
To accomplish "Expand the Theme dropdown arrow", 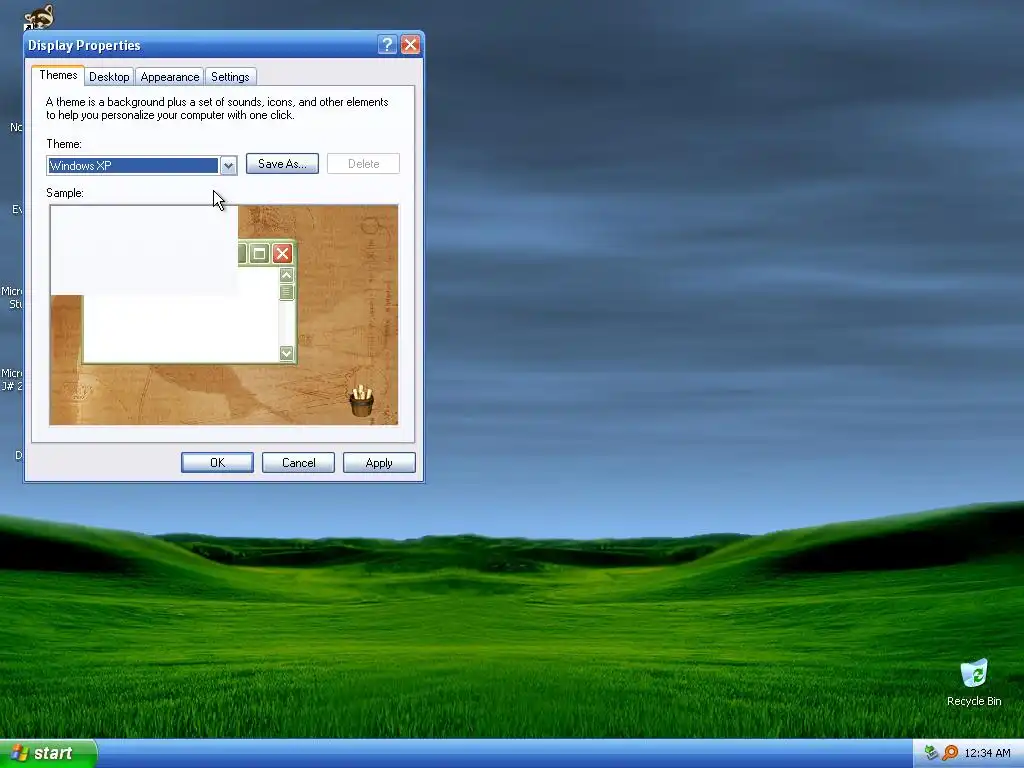I will [x=228, y=166].
